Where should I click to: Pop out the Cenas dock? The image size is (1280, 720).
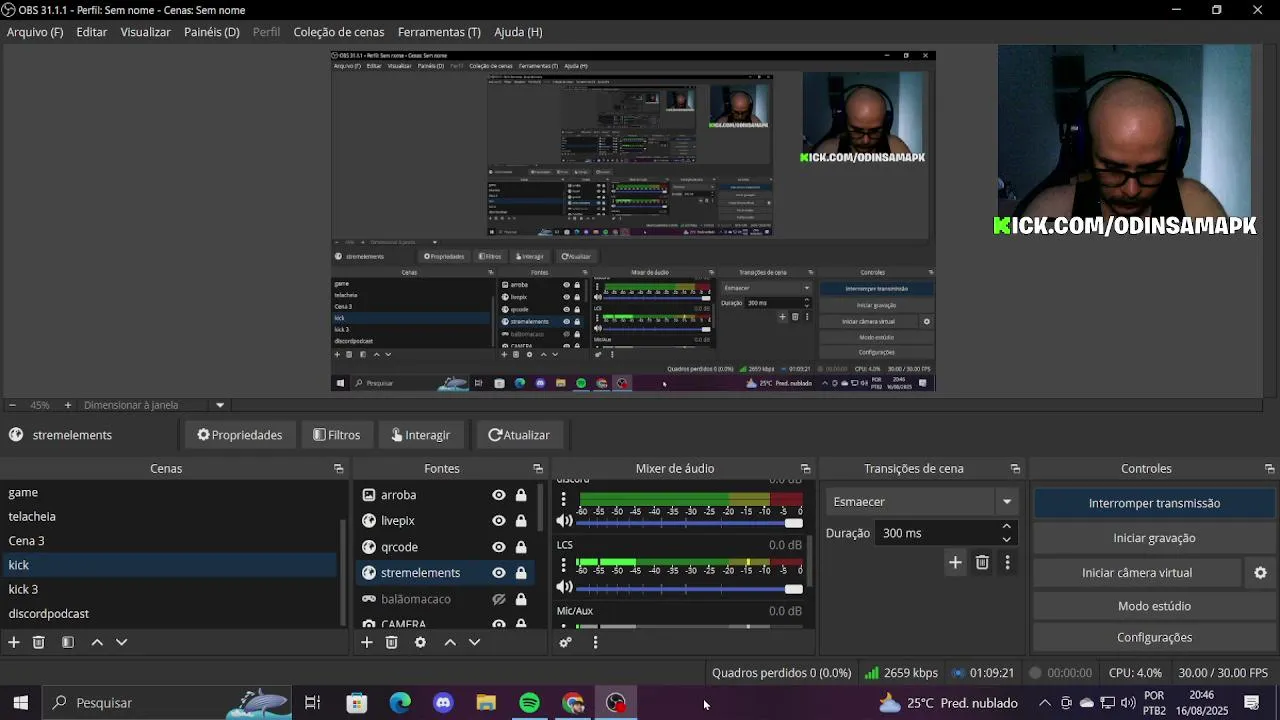point(338,468)
